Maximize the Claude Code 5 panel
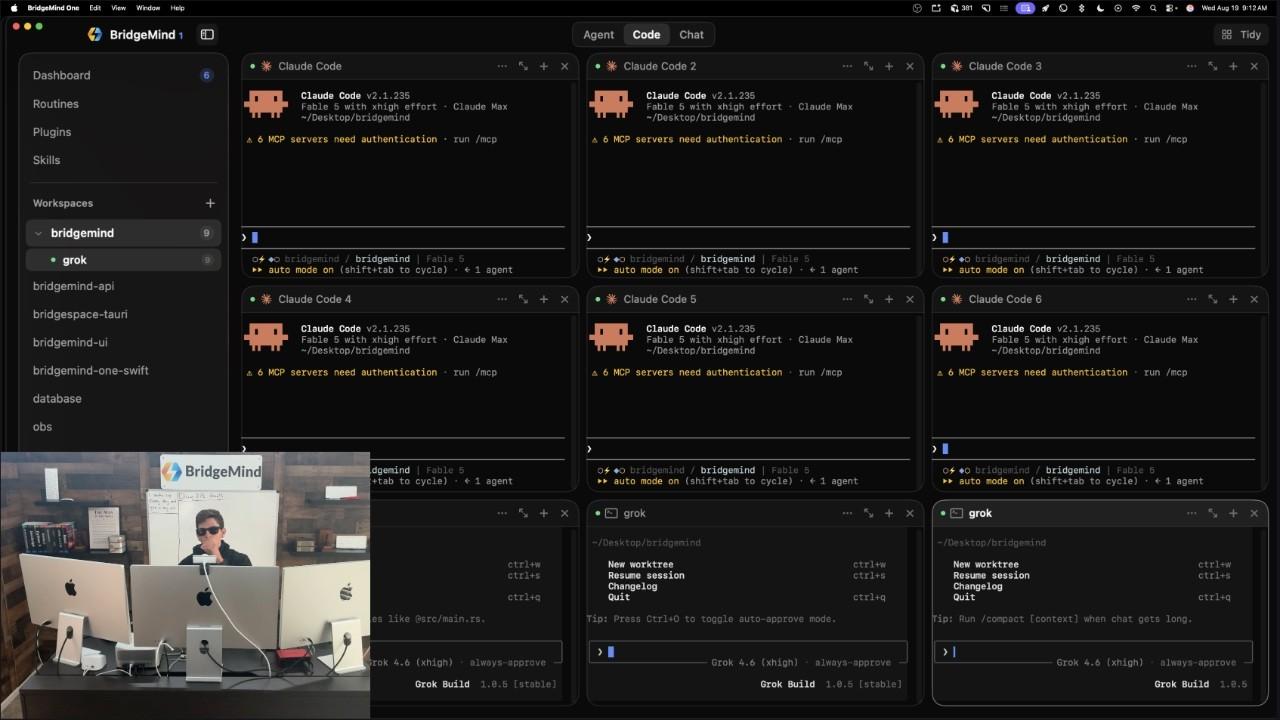The image size is (1280, 720). point(868,299)
